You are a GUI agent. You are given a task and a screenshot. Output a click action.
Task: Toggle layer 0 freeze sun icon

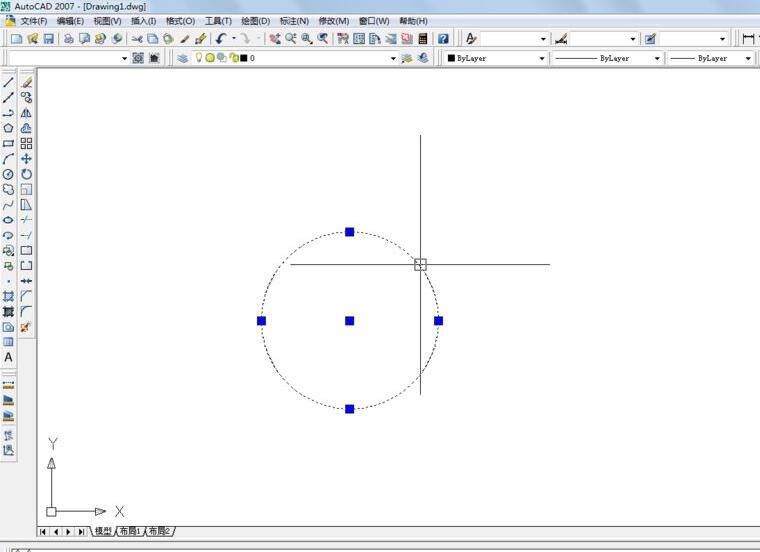[210, 58]
